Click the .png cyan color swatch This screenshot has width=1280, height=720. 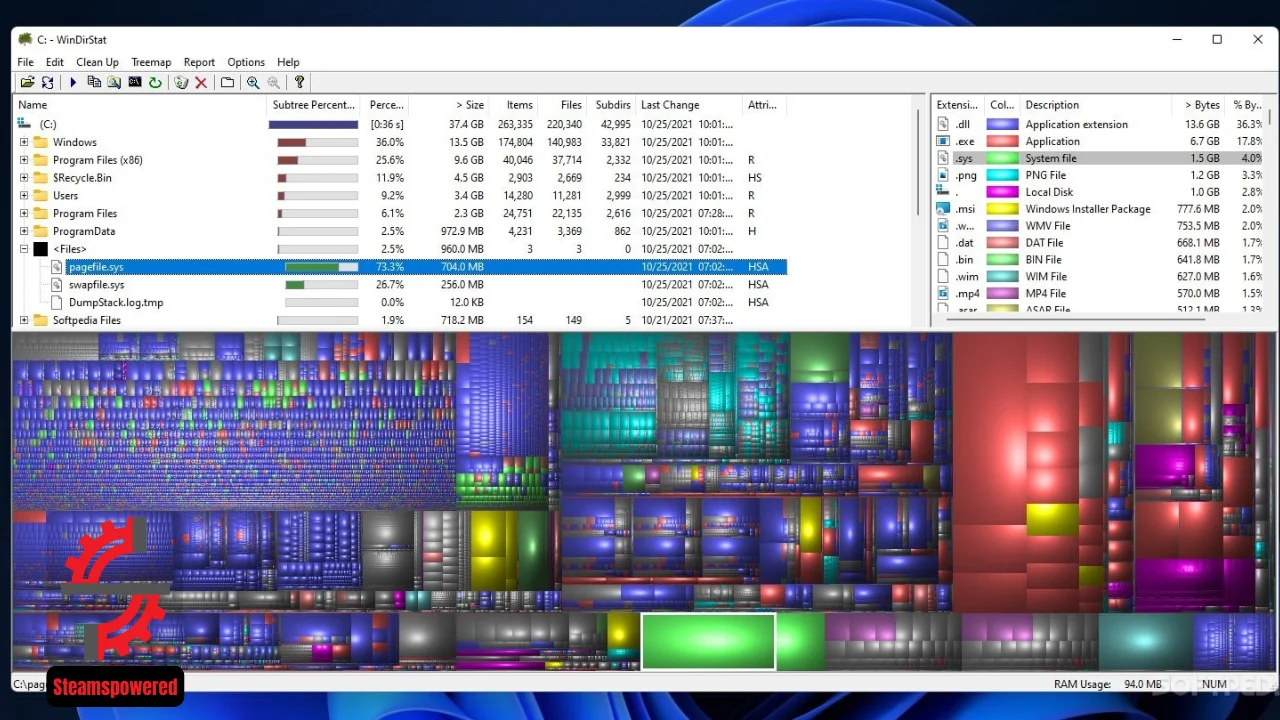coord(1002,175)
